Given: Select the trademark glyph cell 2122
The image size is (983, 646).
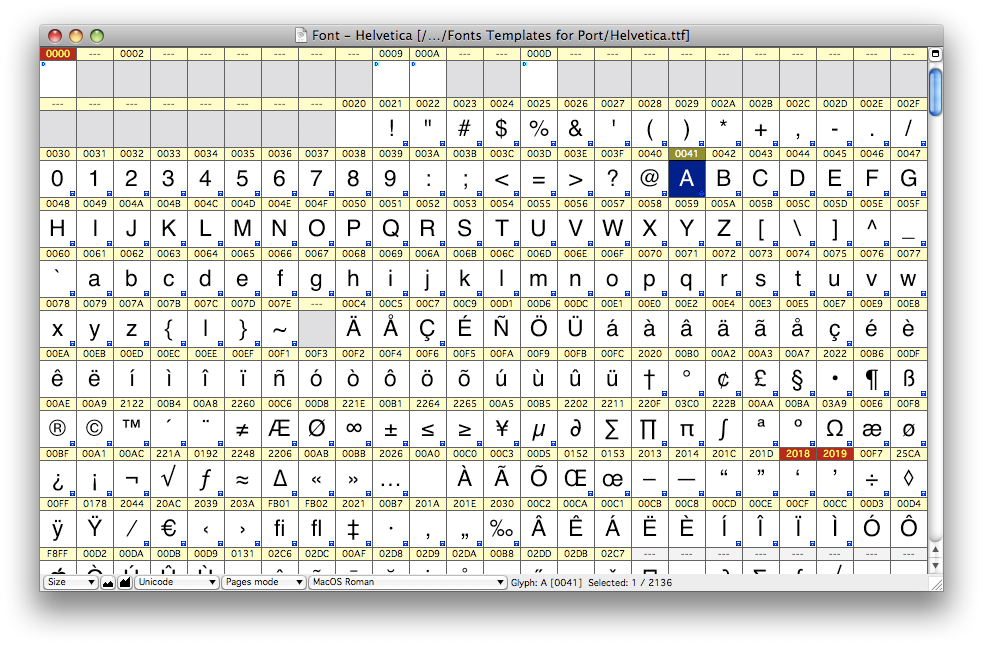Looking at the screenshot, I should (x=132, y=428).
